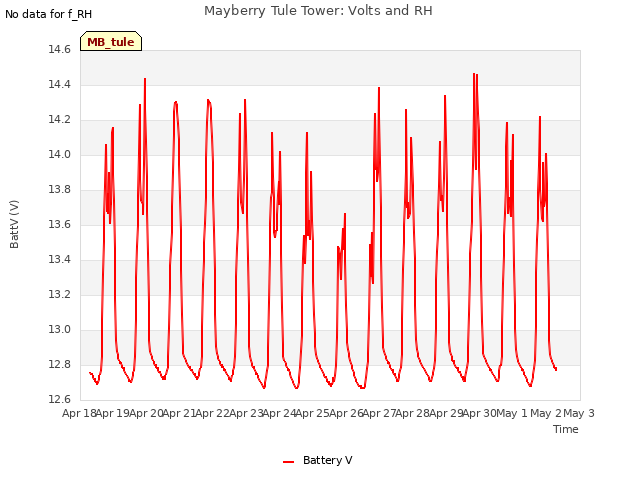The height and width of the screenshot is (480, 640).
Task: Click the Apr 28 x-axis date label
Action: point(413,413)
